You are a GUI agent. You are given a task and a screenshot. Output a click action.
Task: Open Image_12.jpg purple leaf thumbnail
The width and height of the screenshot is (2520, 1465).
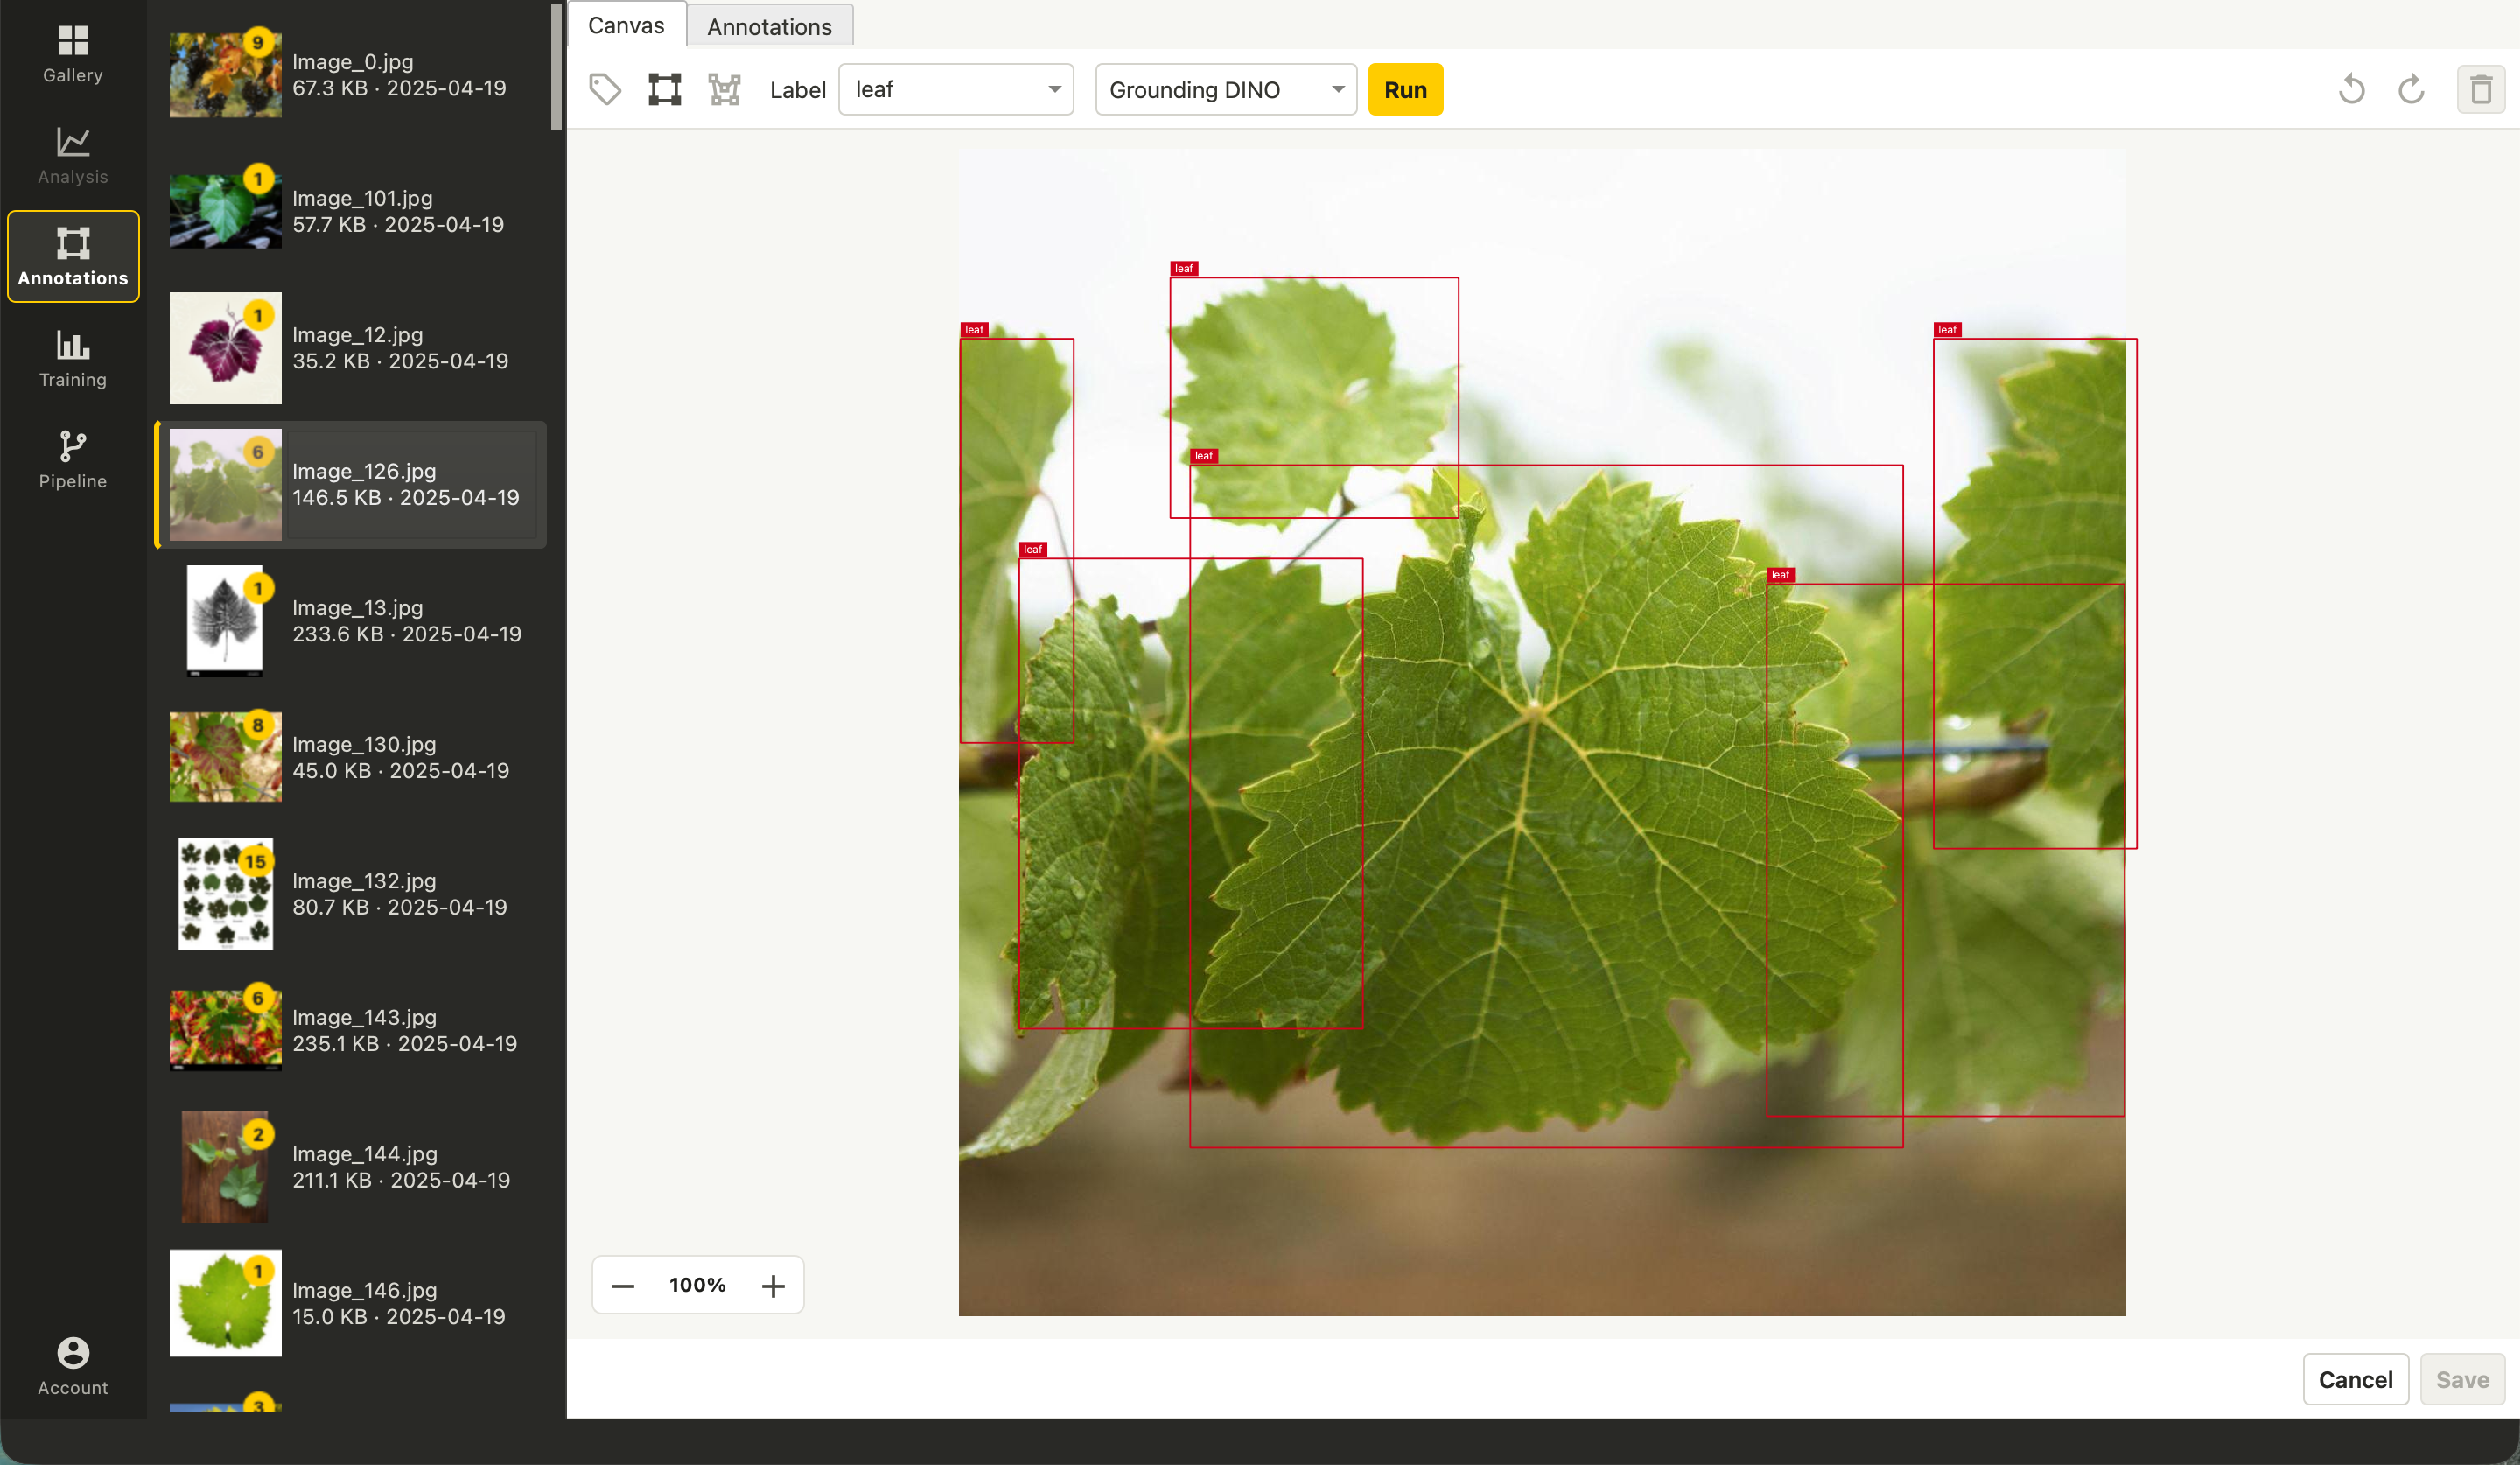(x=225, y=348)
